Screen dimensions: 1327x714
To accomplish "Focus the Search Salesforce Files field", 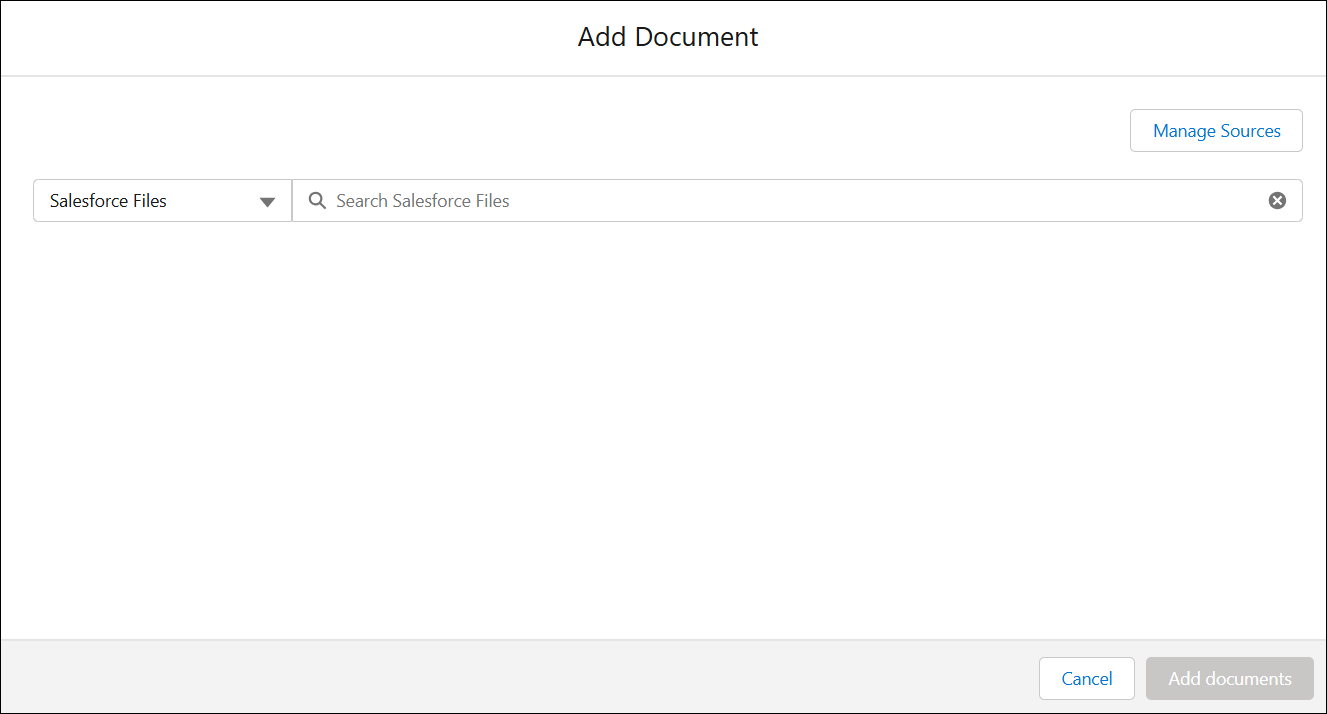I will (797, 201).
